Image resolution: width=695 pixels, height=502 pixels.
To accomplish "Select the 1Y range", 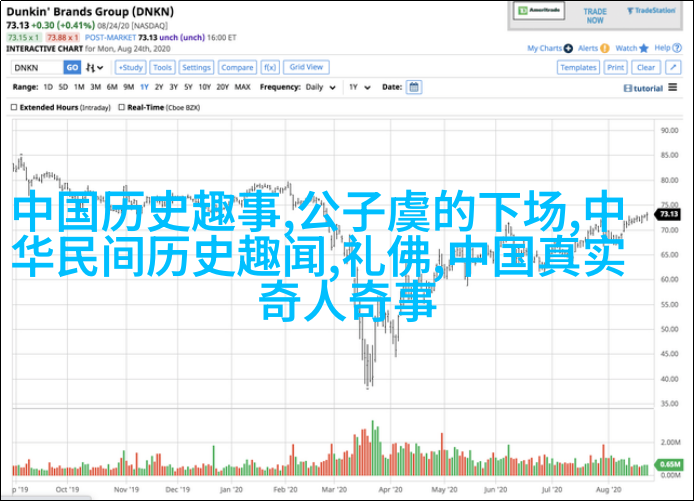I will pyautogui.click(x=144, y=87).
